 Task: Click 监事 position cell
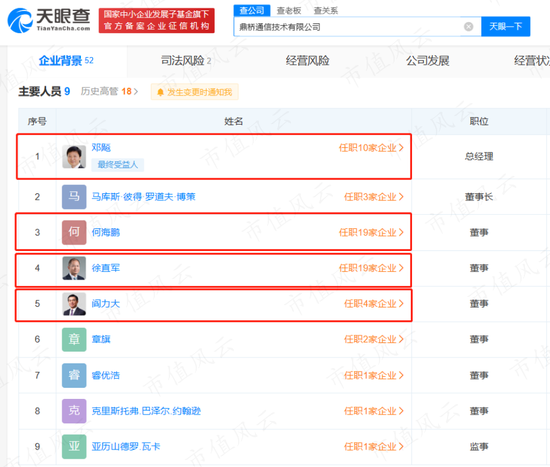(x=479, y=447)
